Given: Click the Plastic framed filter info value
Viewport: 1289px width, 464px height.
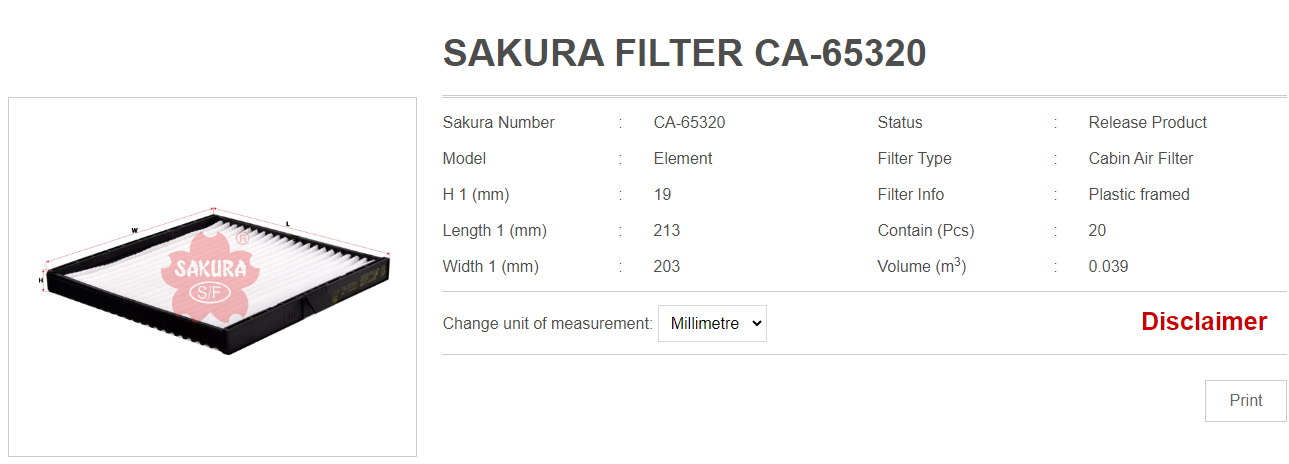Looking at the screenshot, I should [1139, 195].
